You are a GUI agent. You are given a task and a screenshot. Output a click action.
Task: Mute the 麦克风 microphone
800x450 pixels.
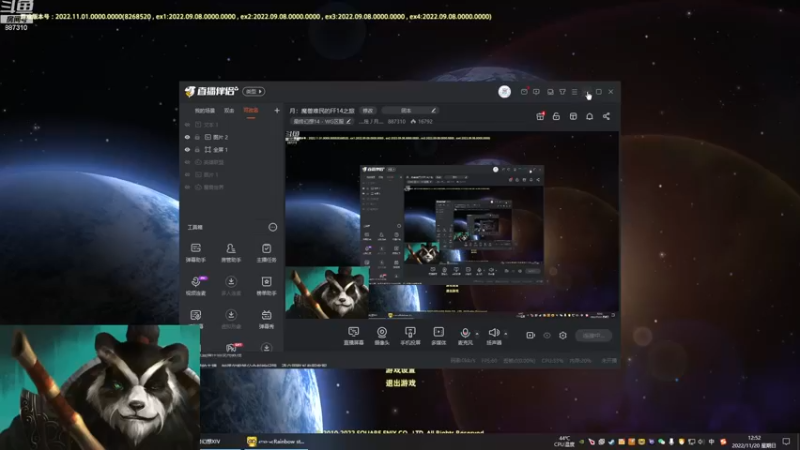(465, 336)
